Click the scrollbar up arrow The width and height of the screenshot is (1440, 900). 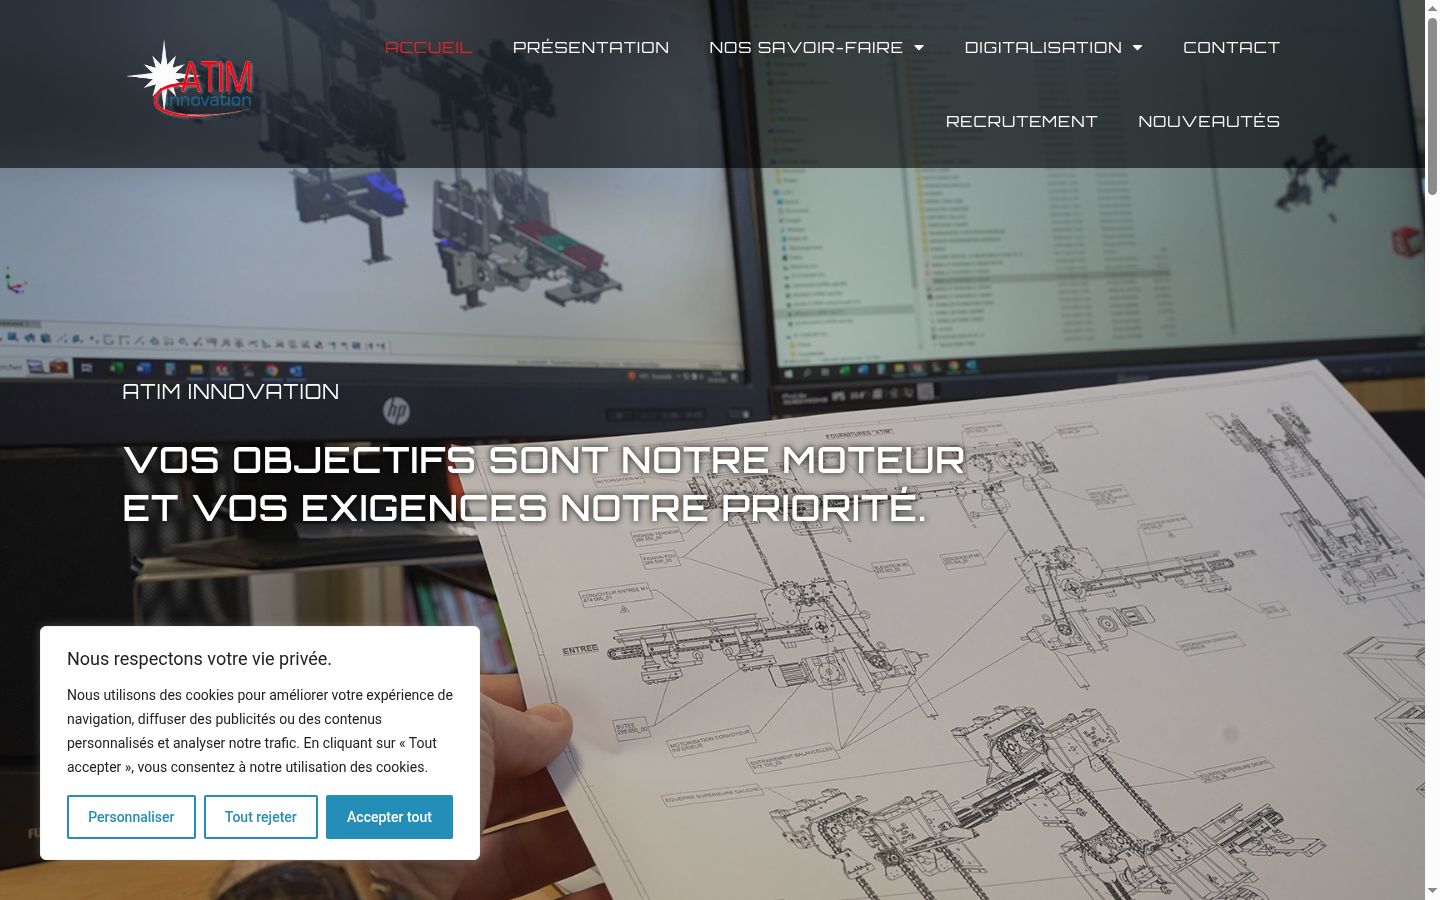tap(1432, 8)
